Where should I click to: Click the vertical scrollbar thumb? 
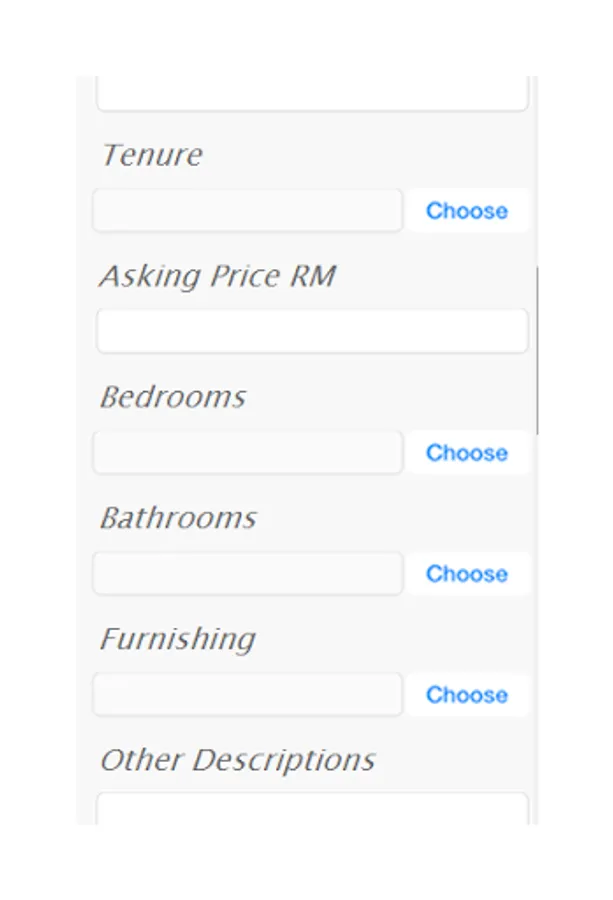[x=538, y=350]
